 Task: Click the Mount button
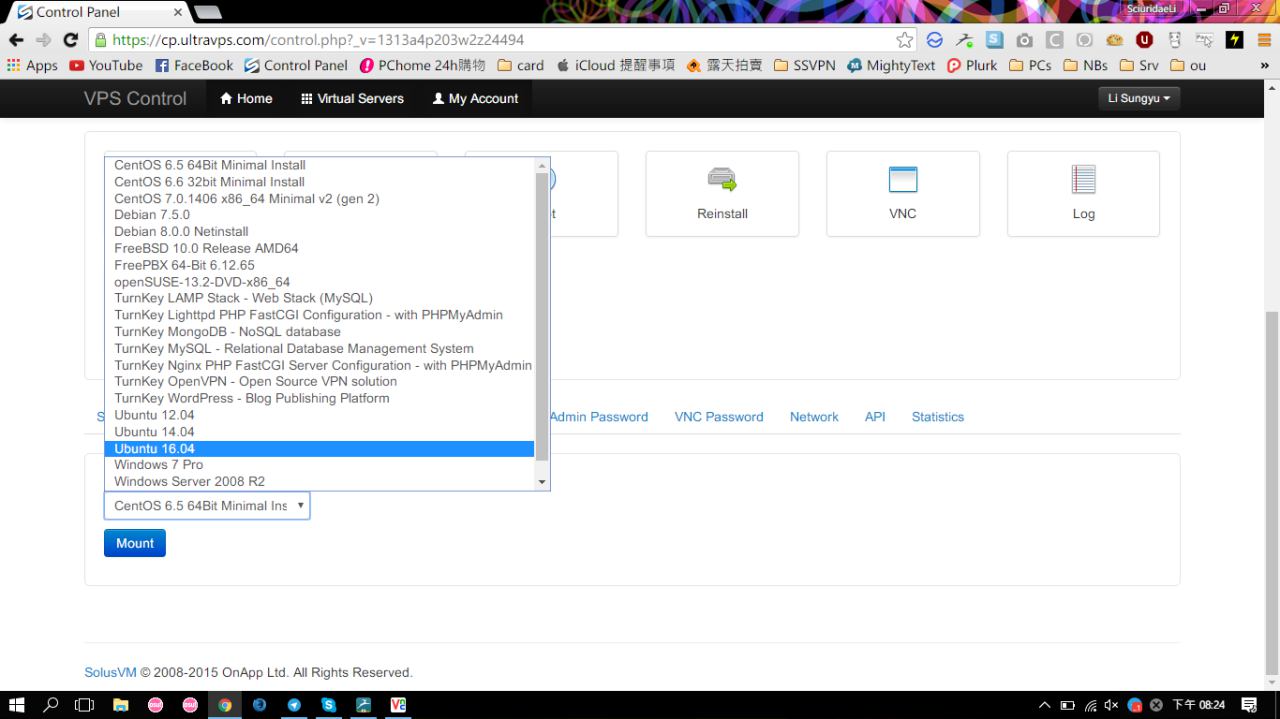(x=135, y=543)
